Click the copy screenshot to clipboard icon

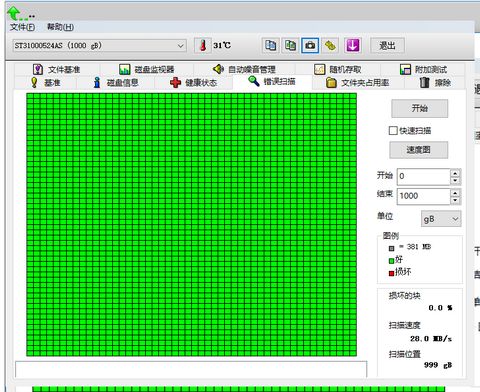click(x=290, y=45)
